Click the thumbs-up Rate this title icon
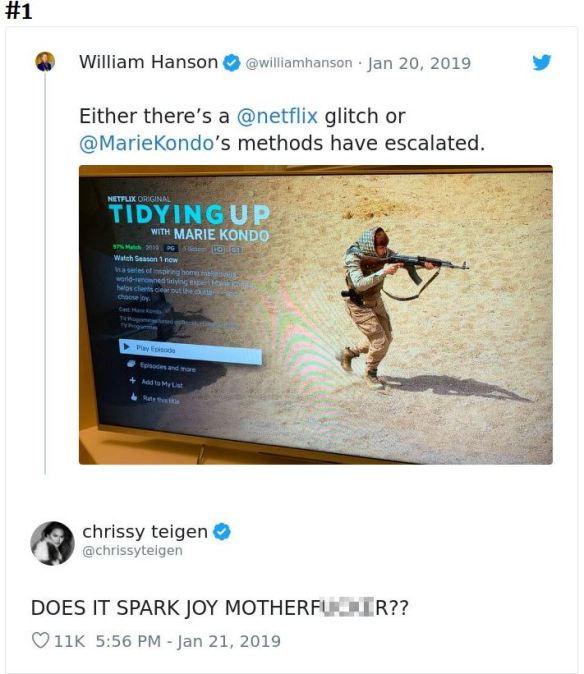This screenshot has height=674, width=584. pos(134,397)
